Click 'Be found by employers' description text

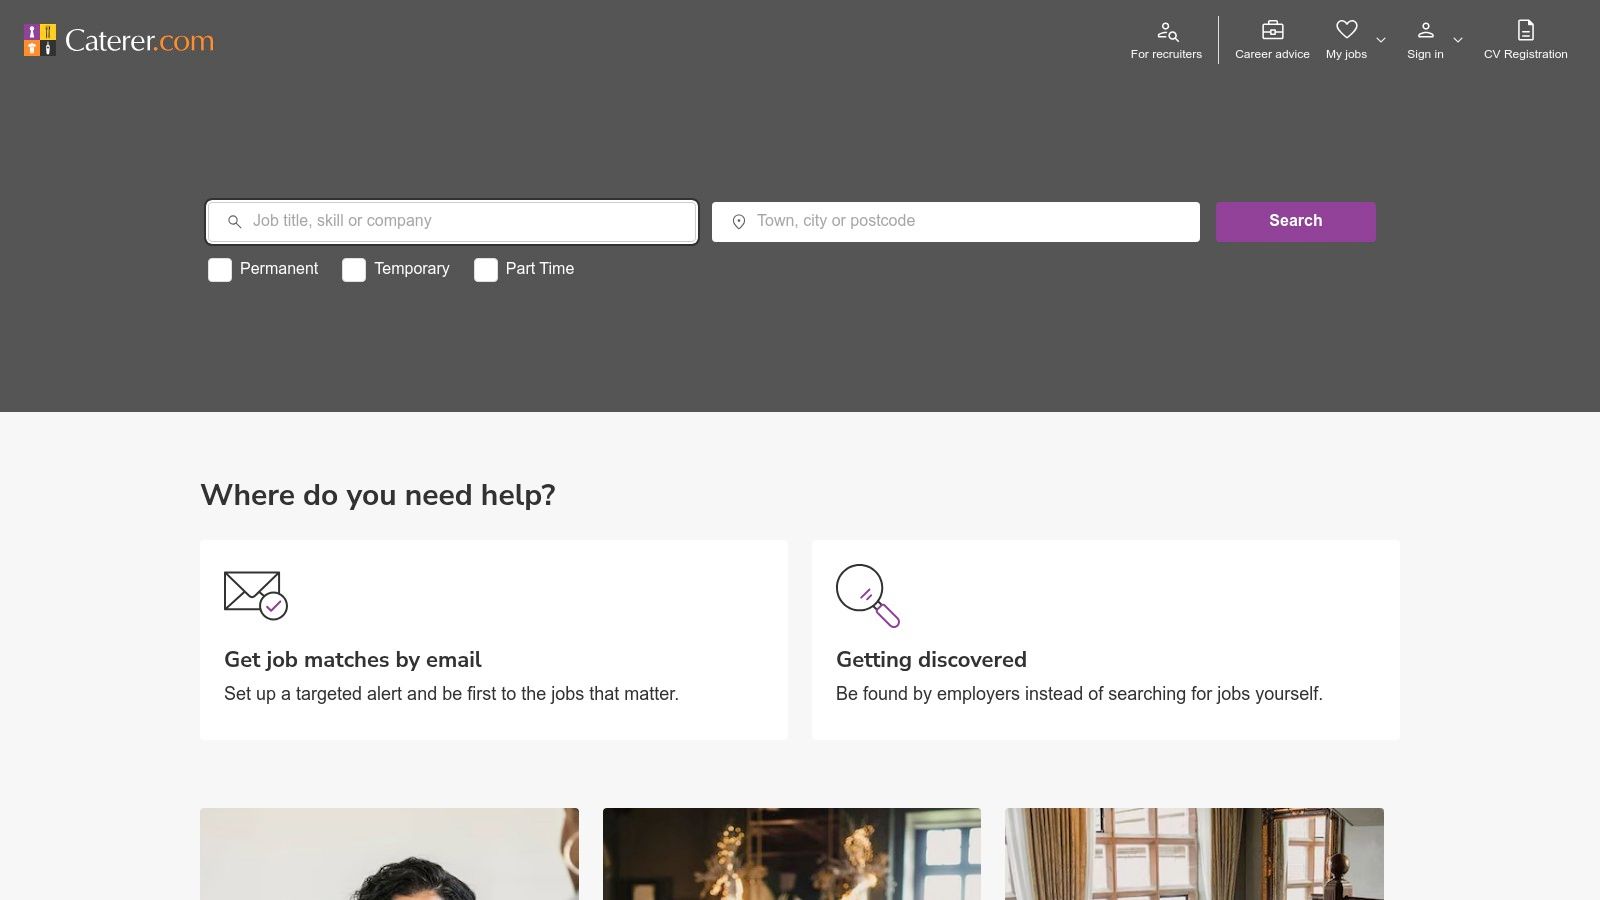[x=1079, y=694]
